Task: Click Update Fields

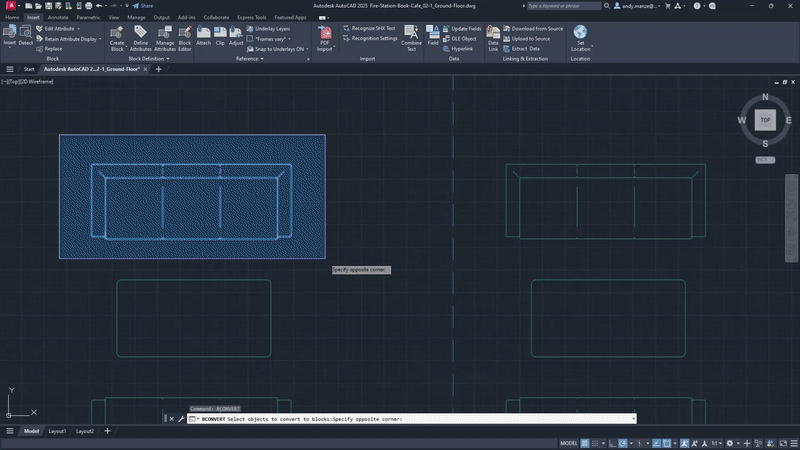Action: tap(462, 29)
